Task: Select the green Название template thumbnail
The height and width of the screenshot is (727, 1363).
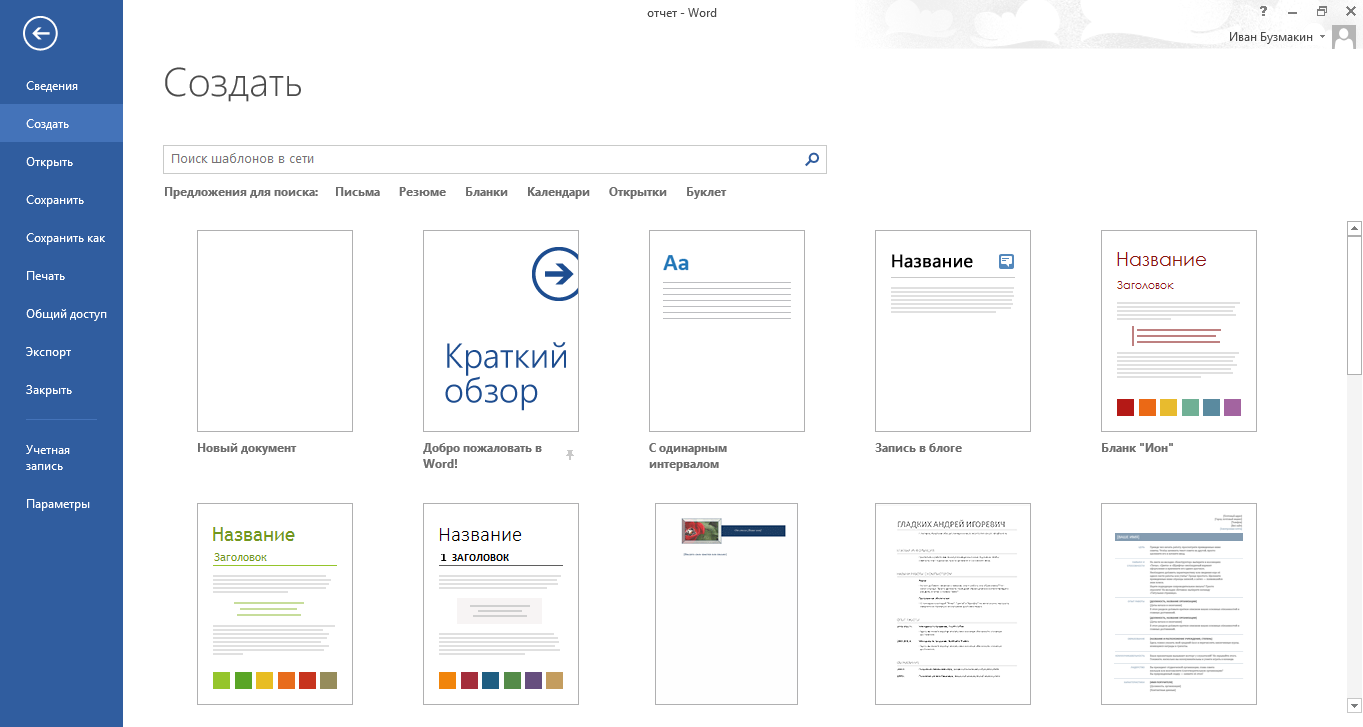Action: pyautogui.click(x=275, y=604)
